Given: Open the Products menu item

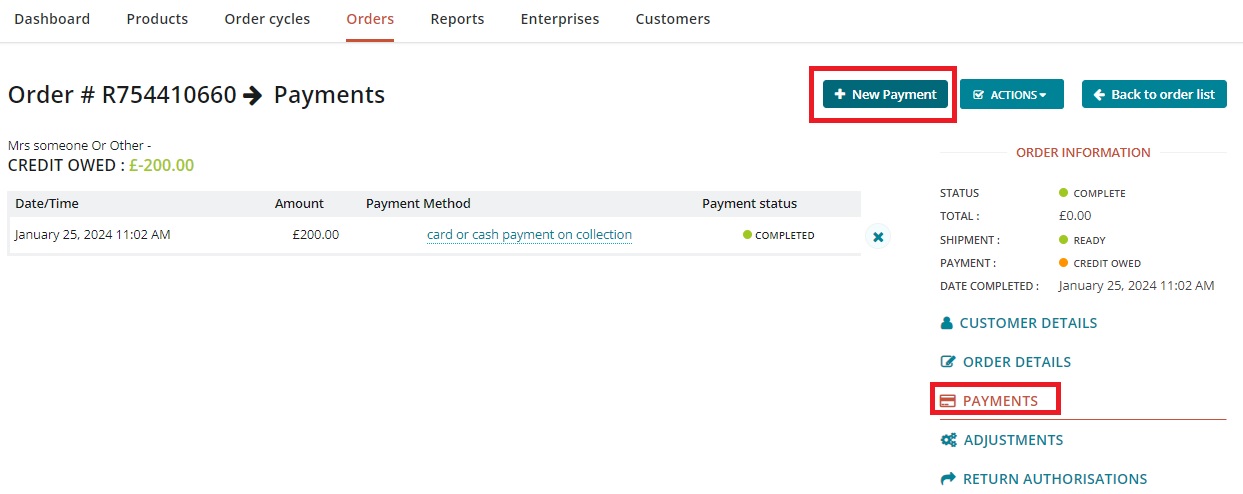Looking at the screenshot, I should click(x=157, y=19).
